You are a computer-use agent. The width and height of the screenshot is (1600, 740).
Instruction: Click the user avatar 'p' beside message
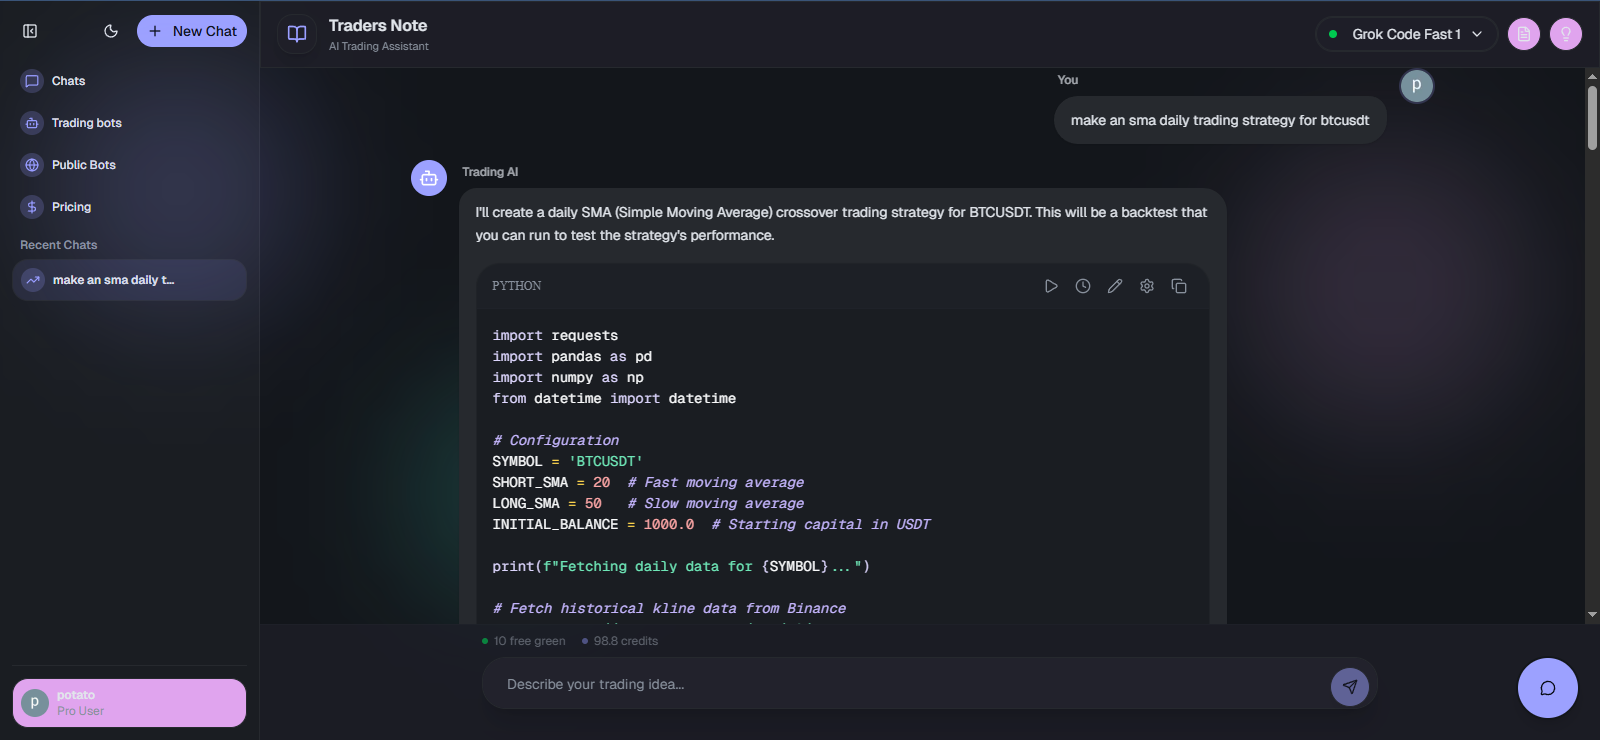coord(1416,86)
